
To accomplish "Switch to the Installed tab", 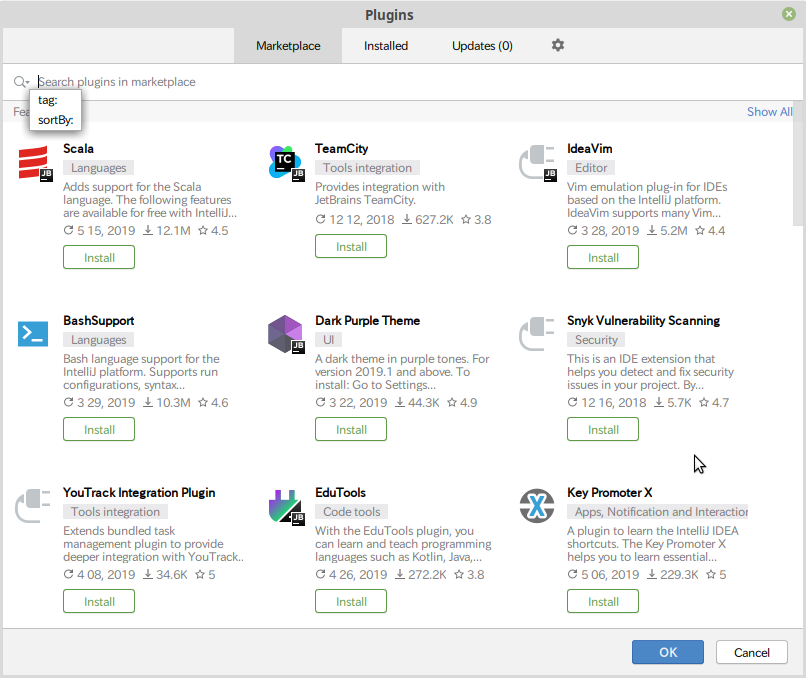I will pyautogui.click(x=386, y=45).
